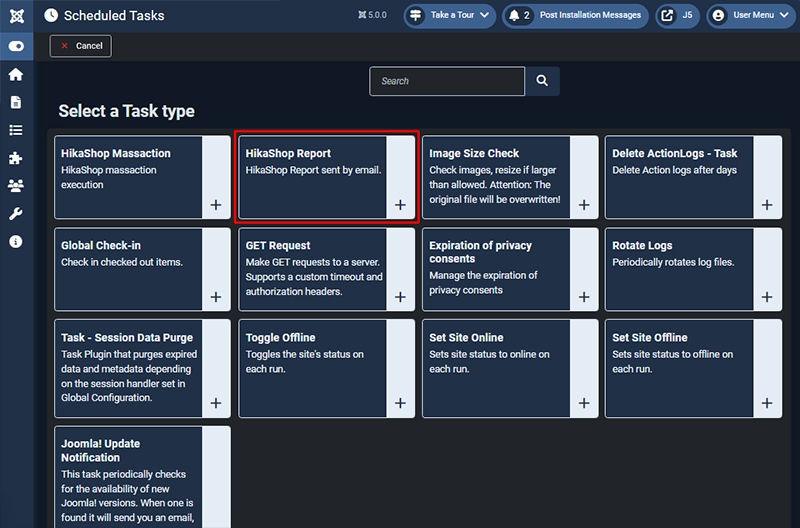Open the Content file sidebar icon

pos(16,102)
